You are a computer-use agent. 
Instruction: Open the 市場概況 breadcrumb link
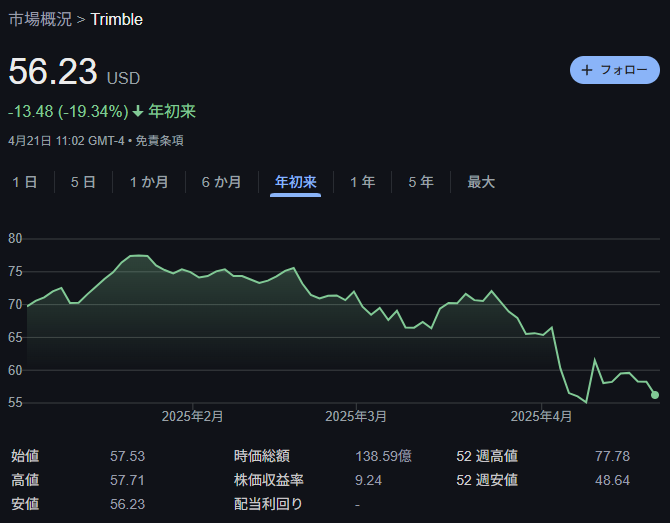[x=40, y=20]
